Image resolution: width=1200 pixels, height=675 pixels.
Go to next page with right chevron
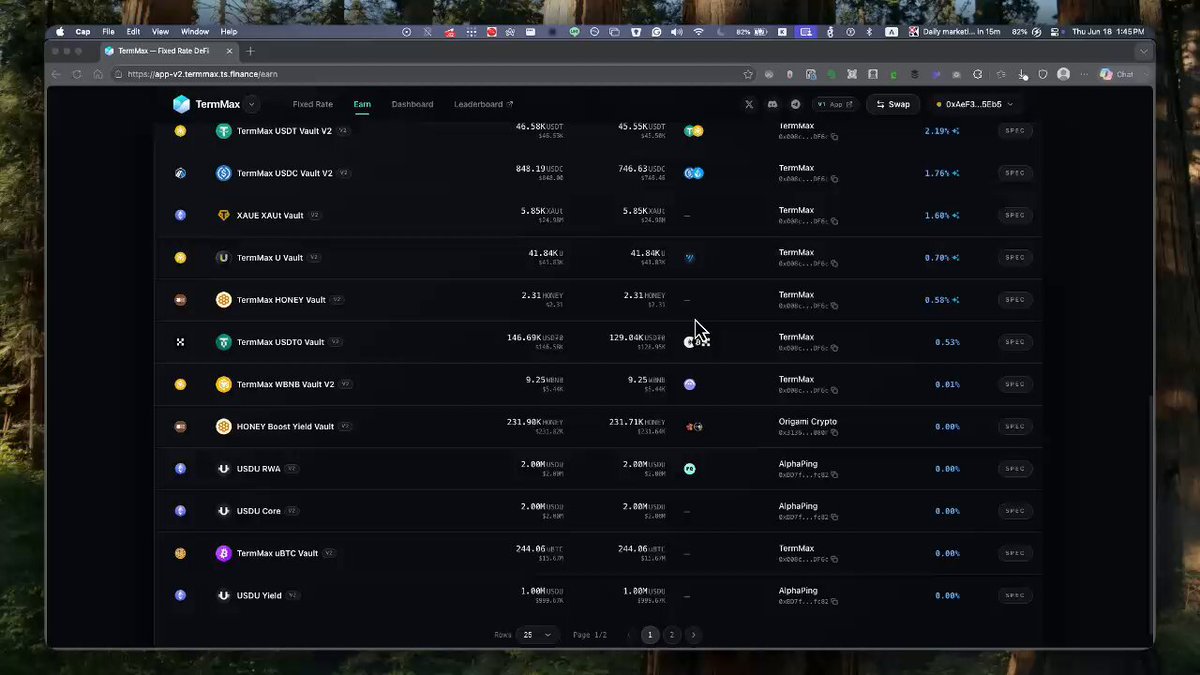pos(693,635)
